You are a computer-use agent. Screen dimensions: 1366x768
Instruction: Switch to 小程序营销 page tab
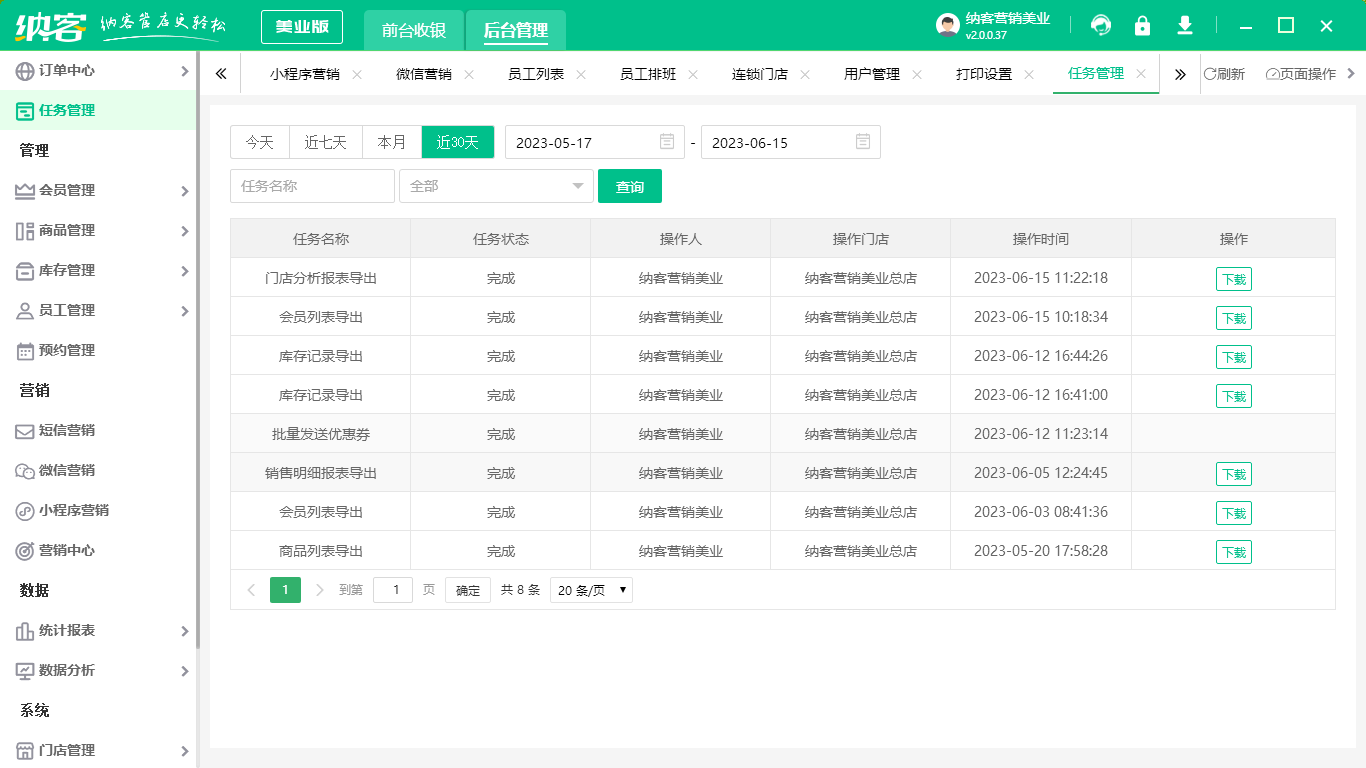pyautogui.click(x=305, y=74)
